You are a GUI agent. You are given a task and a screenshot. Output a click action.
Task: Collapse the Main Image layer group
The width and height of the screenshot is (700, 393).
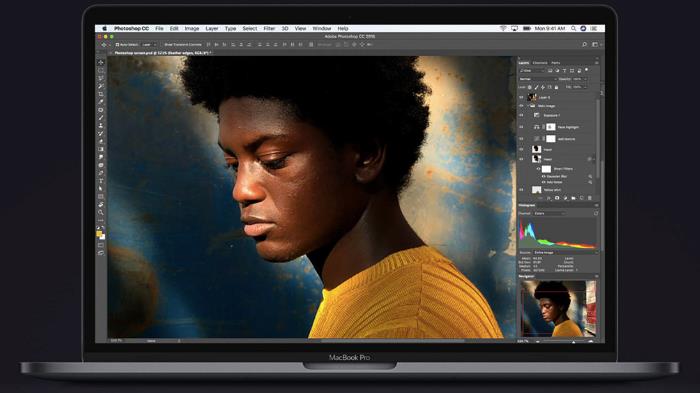point(527,106)
